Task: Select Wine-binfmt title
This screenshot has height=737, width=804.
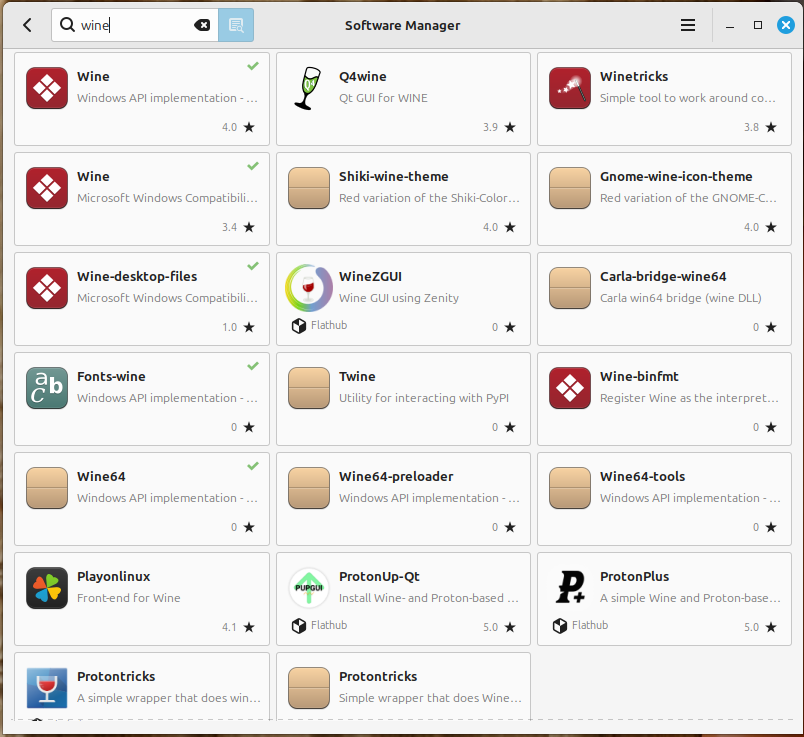Action: (x=639, y=376)
